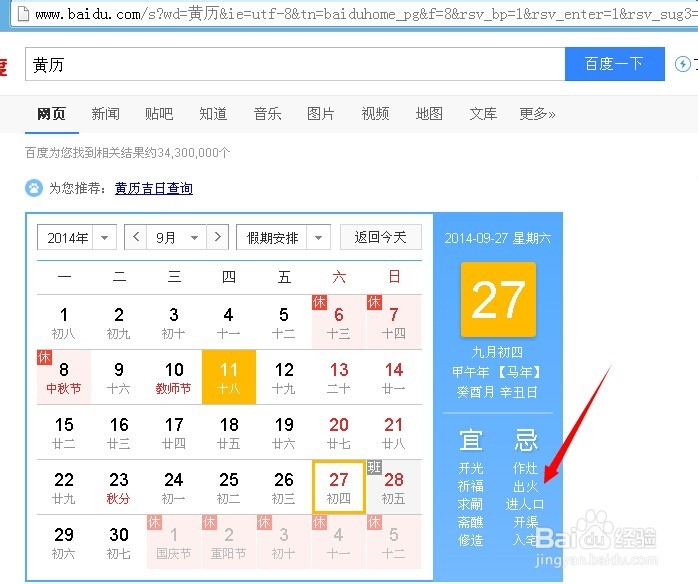
Task: Click the page icon in address bar
Action: (23, 14)
